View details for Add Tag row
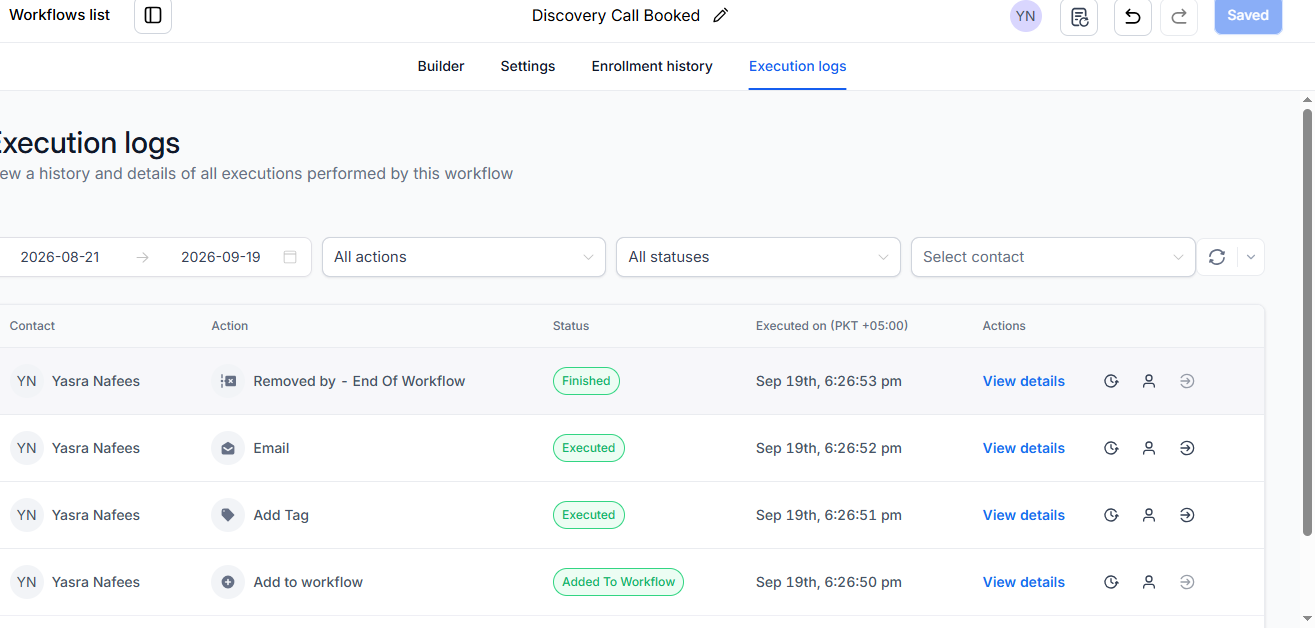 pyautogui.click(x=1024, y=515)
